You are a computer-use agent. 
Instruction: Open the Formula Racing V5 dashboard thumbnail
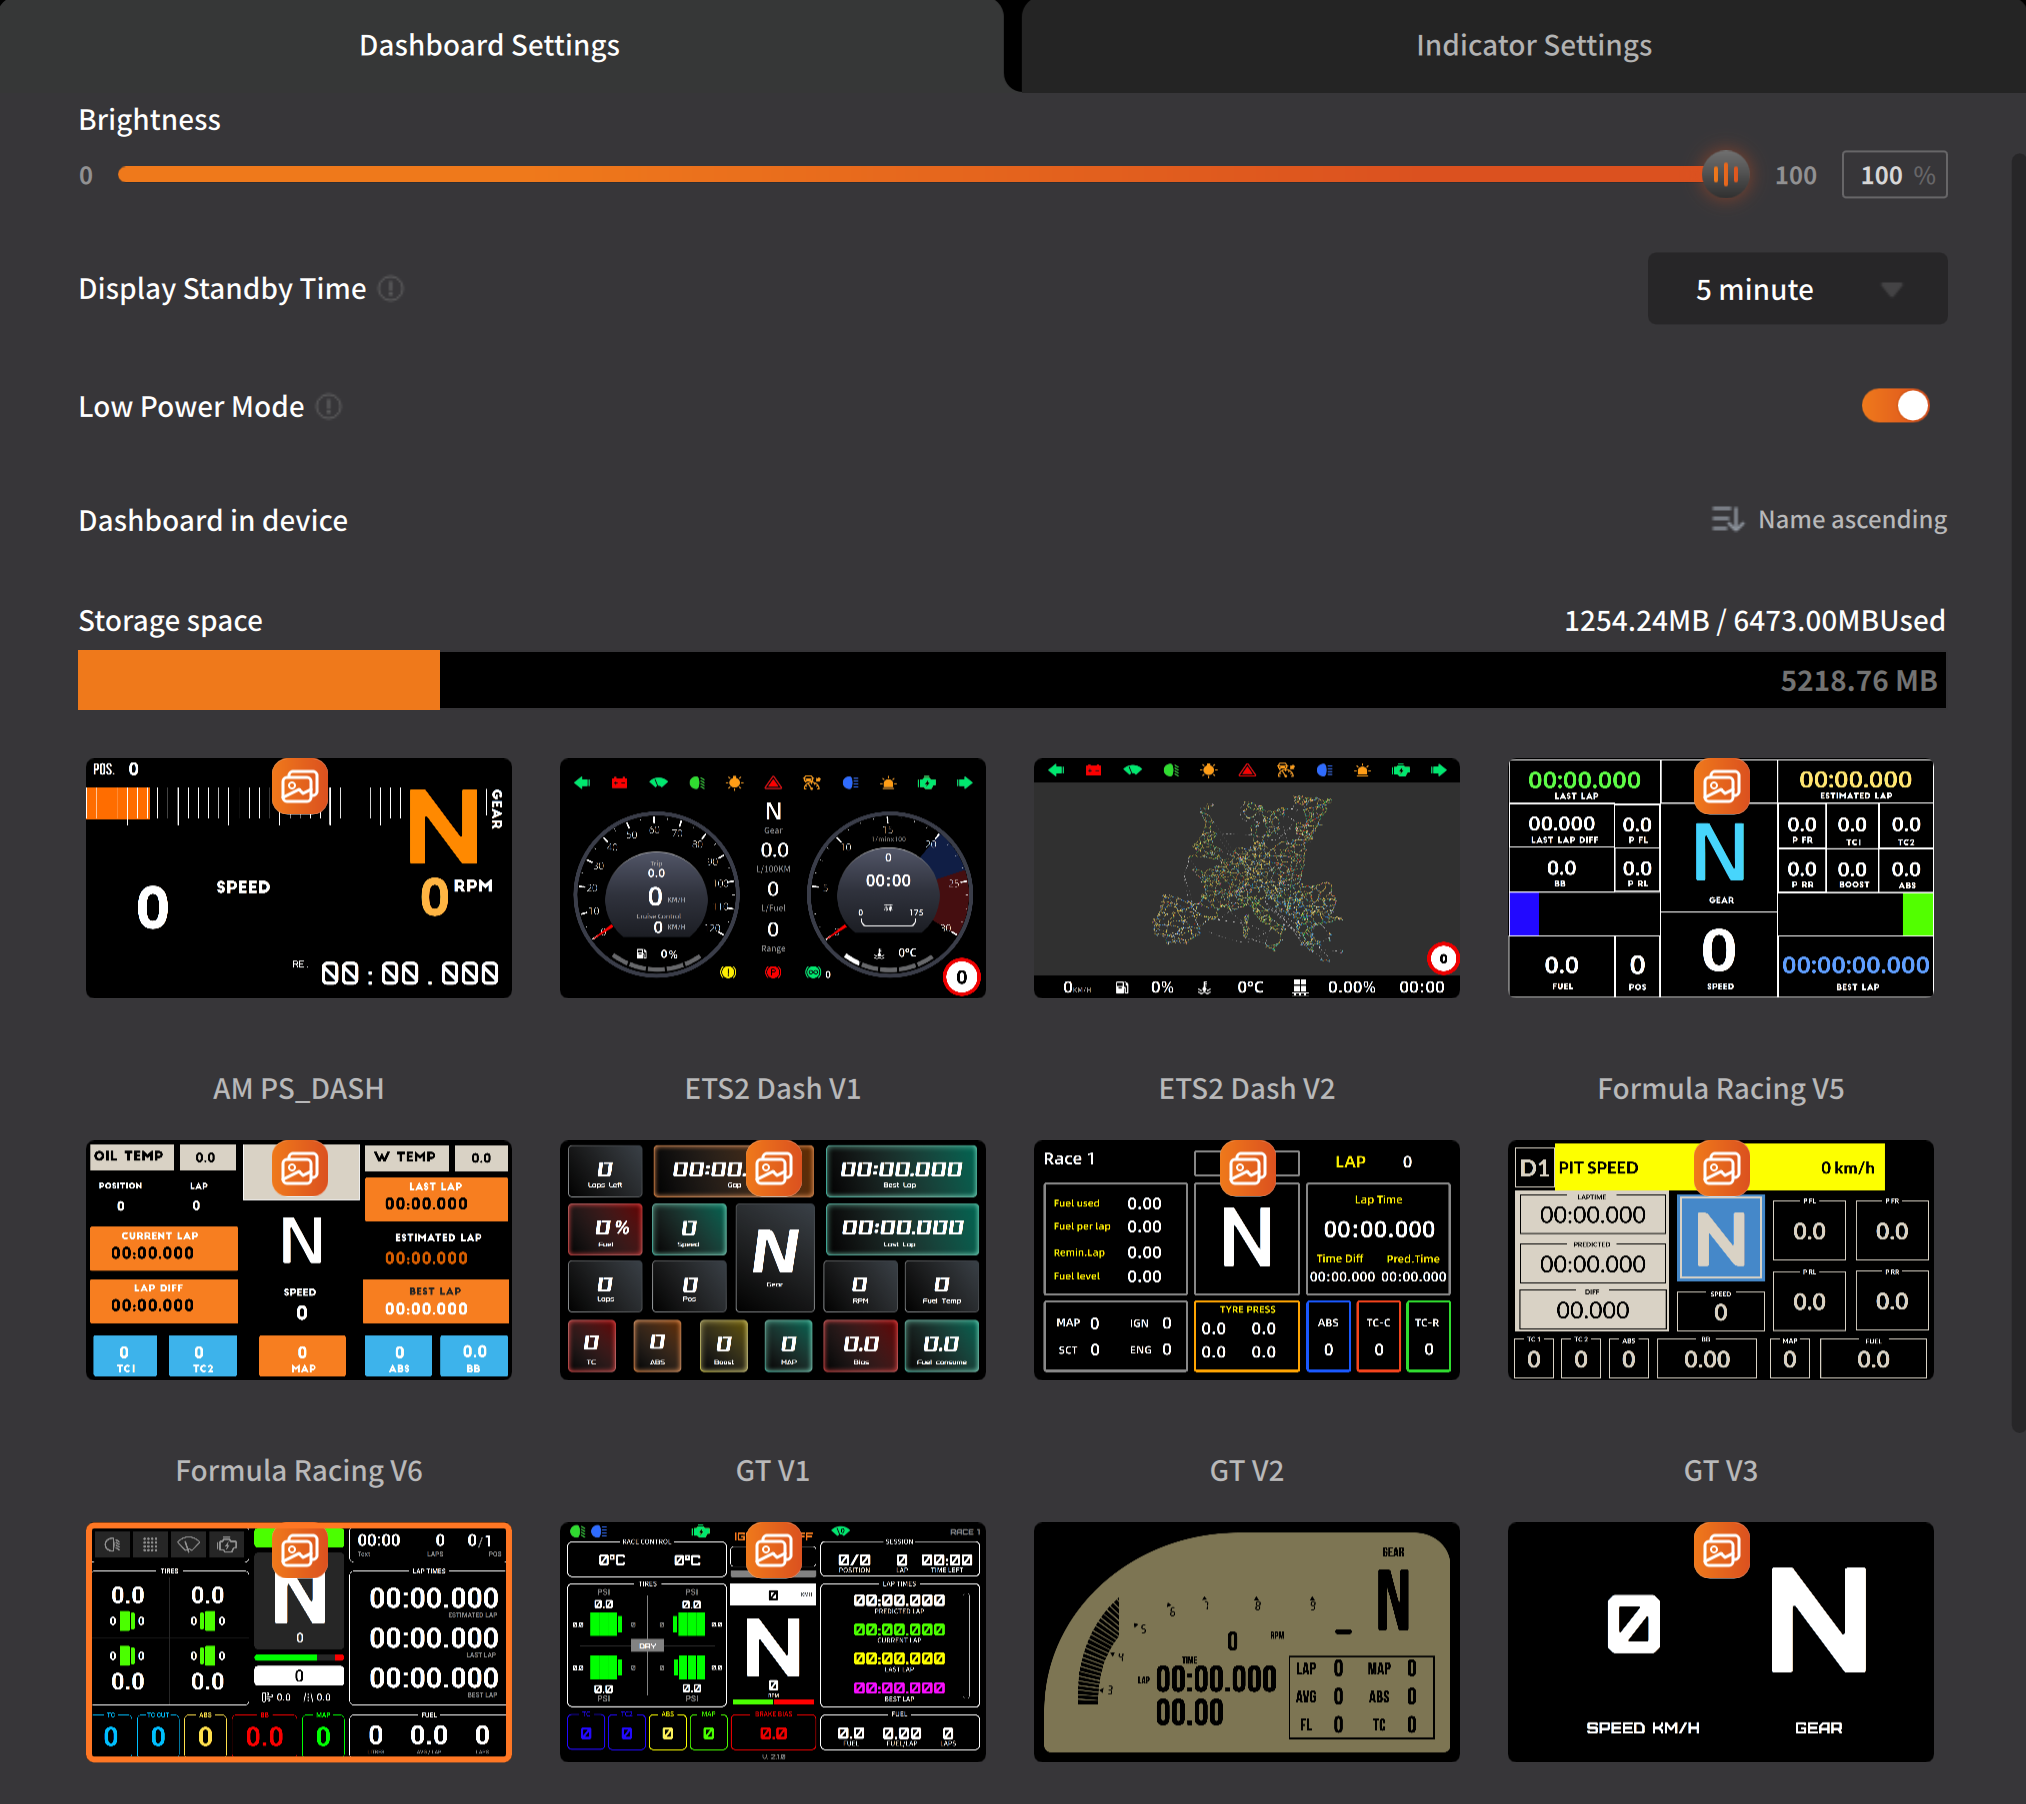pyautogui.click(x=1721, y=878)
